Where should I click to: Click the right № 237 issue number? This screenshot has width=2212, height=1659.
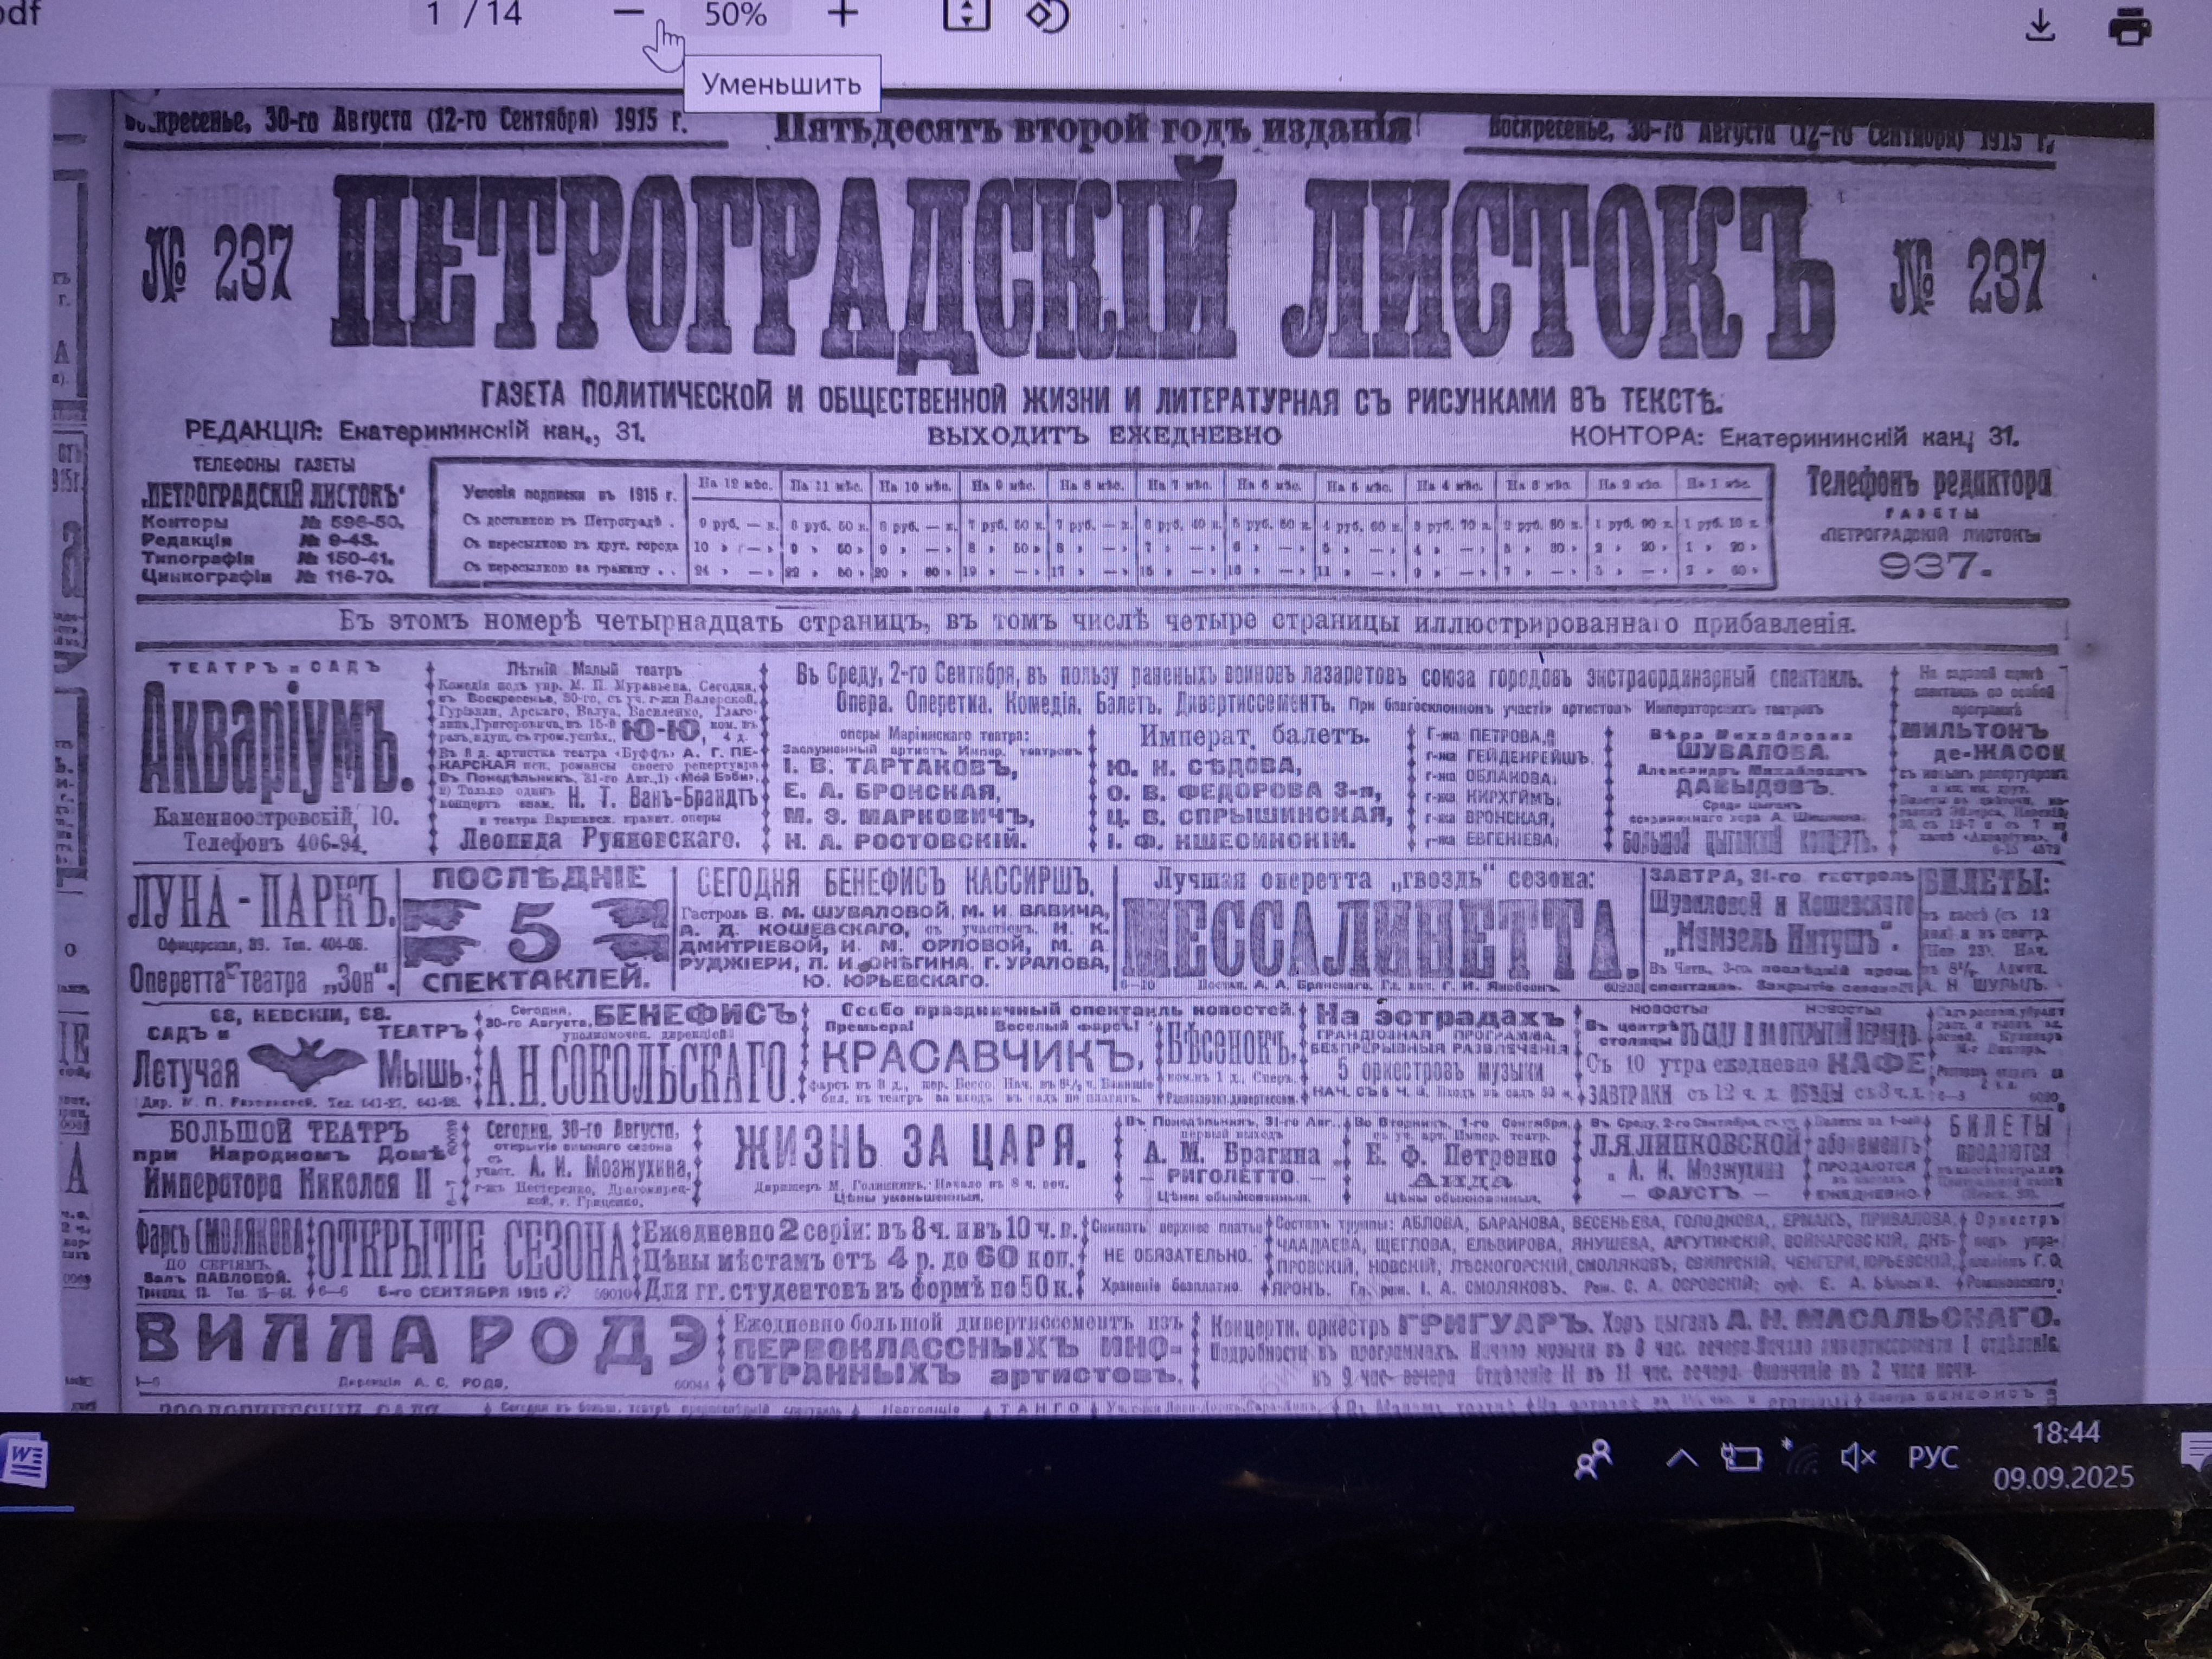pyautogui.click(x=1968, y=276)
